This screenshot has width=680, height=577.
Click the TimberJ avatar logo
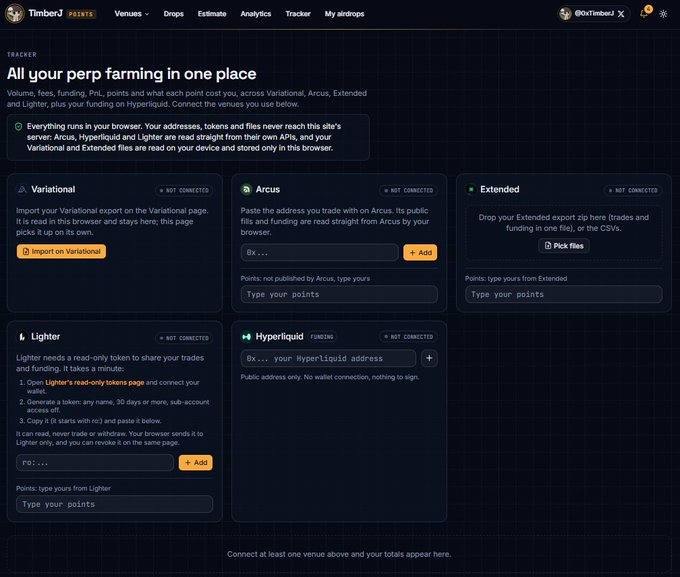pos(14,13)
